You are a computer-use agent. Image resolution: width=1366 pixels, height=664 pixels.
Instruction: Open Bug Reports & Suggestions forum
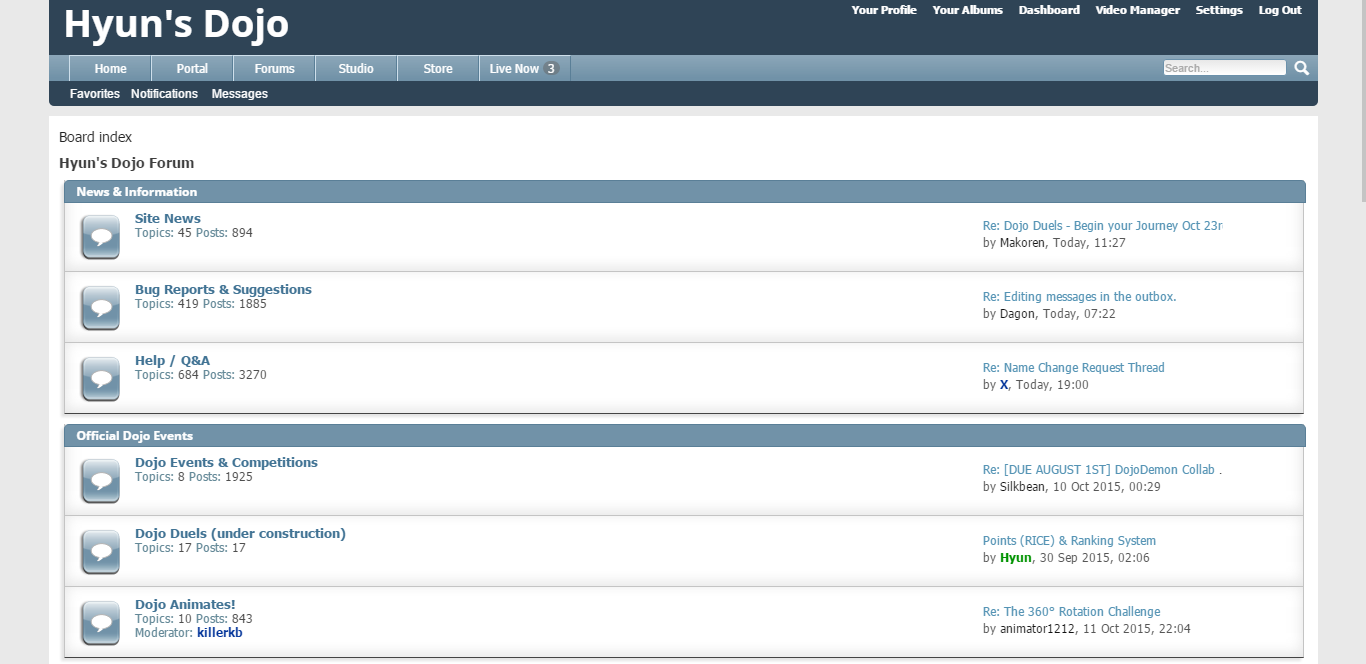[223, 289]
